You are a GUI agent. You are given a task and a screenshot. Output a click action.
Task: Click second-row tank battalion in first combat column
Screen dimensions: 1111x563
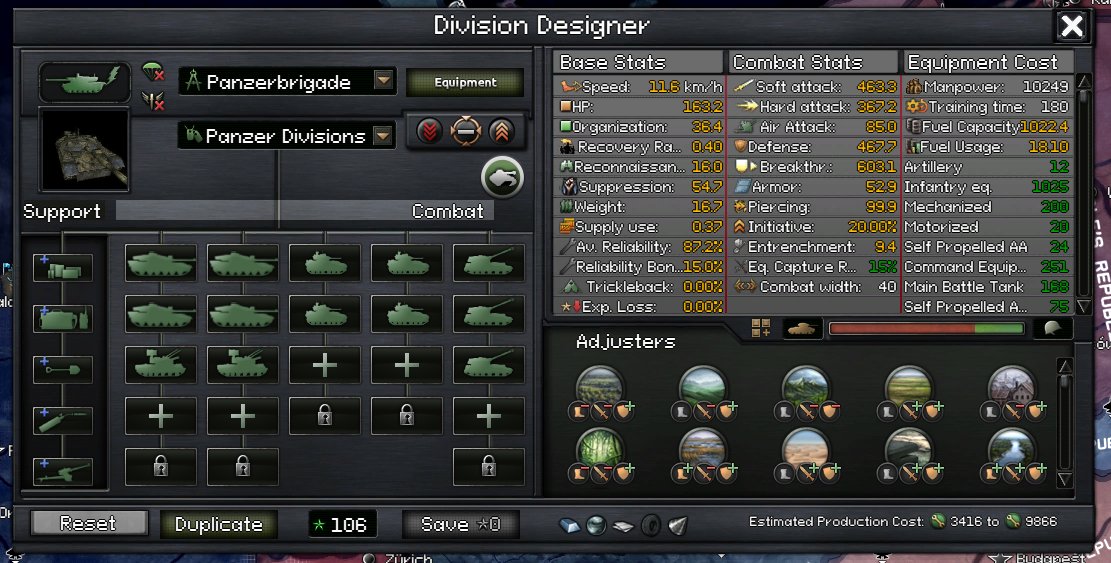(161, 314)
